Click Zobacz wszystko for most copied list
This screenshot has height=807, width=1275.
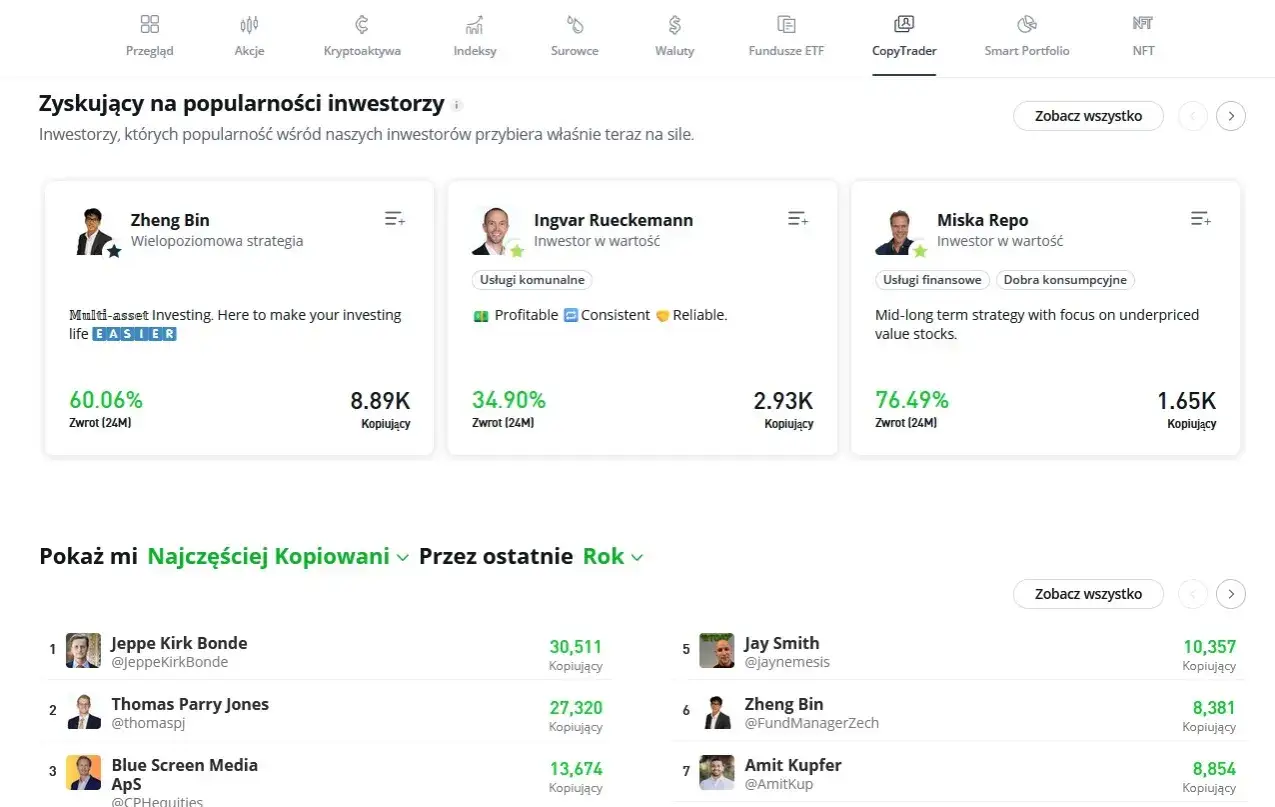[1088, 594]
